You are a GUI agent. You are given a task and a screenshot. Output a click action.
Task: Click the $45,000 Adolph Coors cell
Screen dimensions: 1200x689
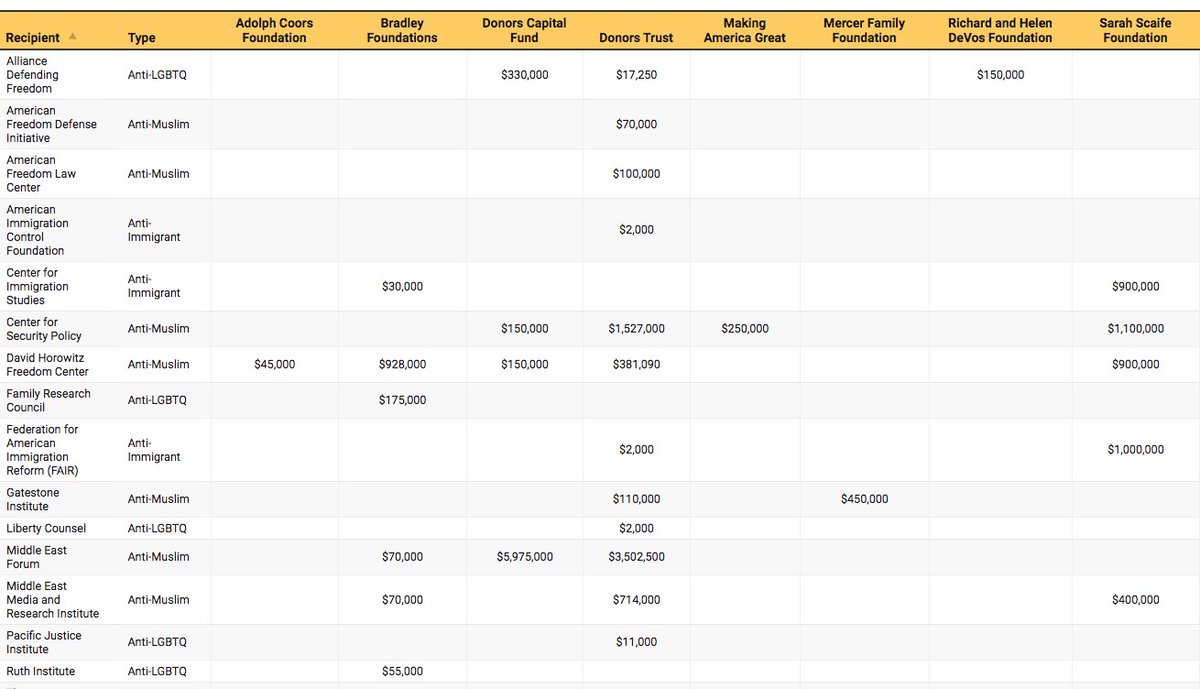coord(274,365)
